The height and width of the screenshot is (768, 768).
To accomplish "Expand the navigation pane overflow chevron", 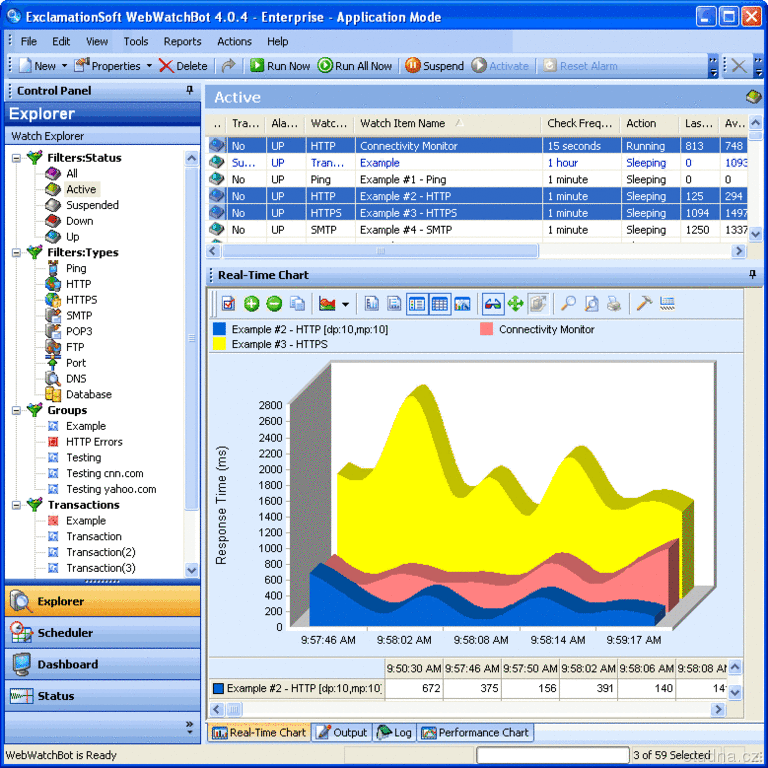I will click(x=190, y=727).
